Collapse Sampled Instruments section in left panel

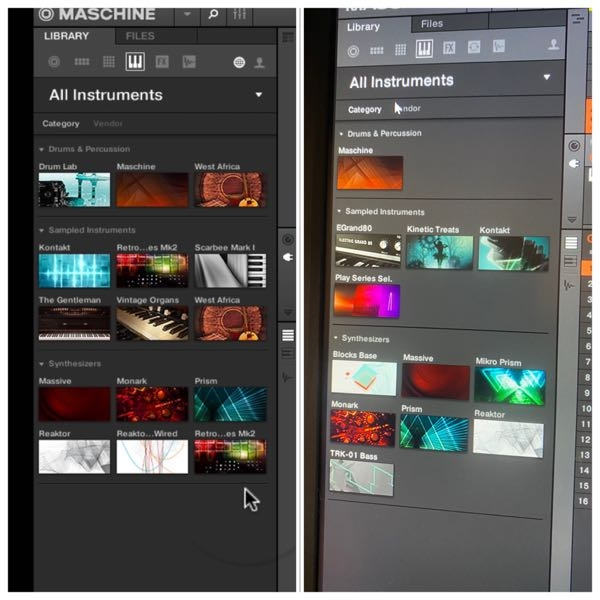pyautogui.click(x=41, y=230)
